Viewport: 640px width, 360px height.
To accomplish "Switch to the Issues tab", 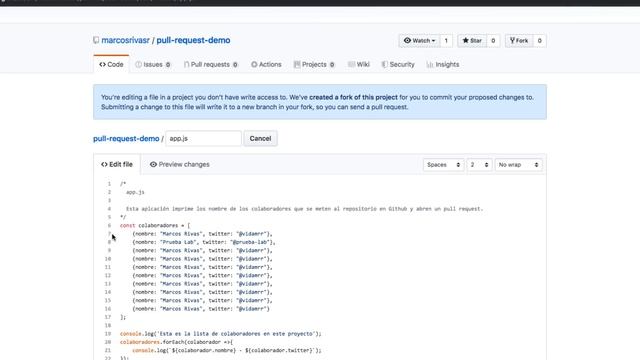I will [x=153, y=64].
